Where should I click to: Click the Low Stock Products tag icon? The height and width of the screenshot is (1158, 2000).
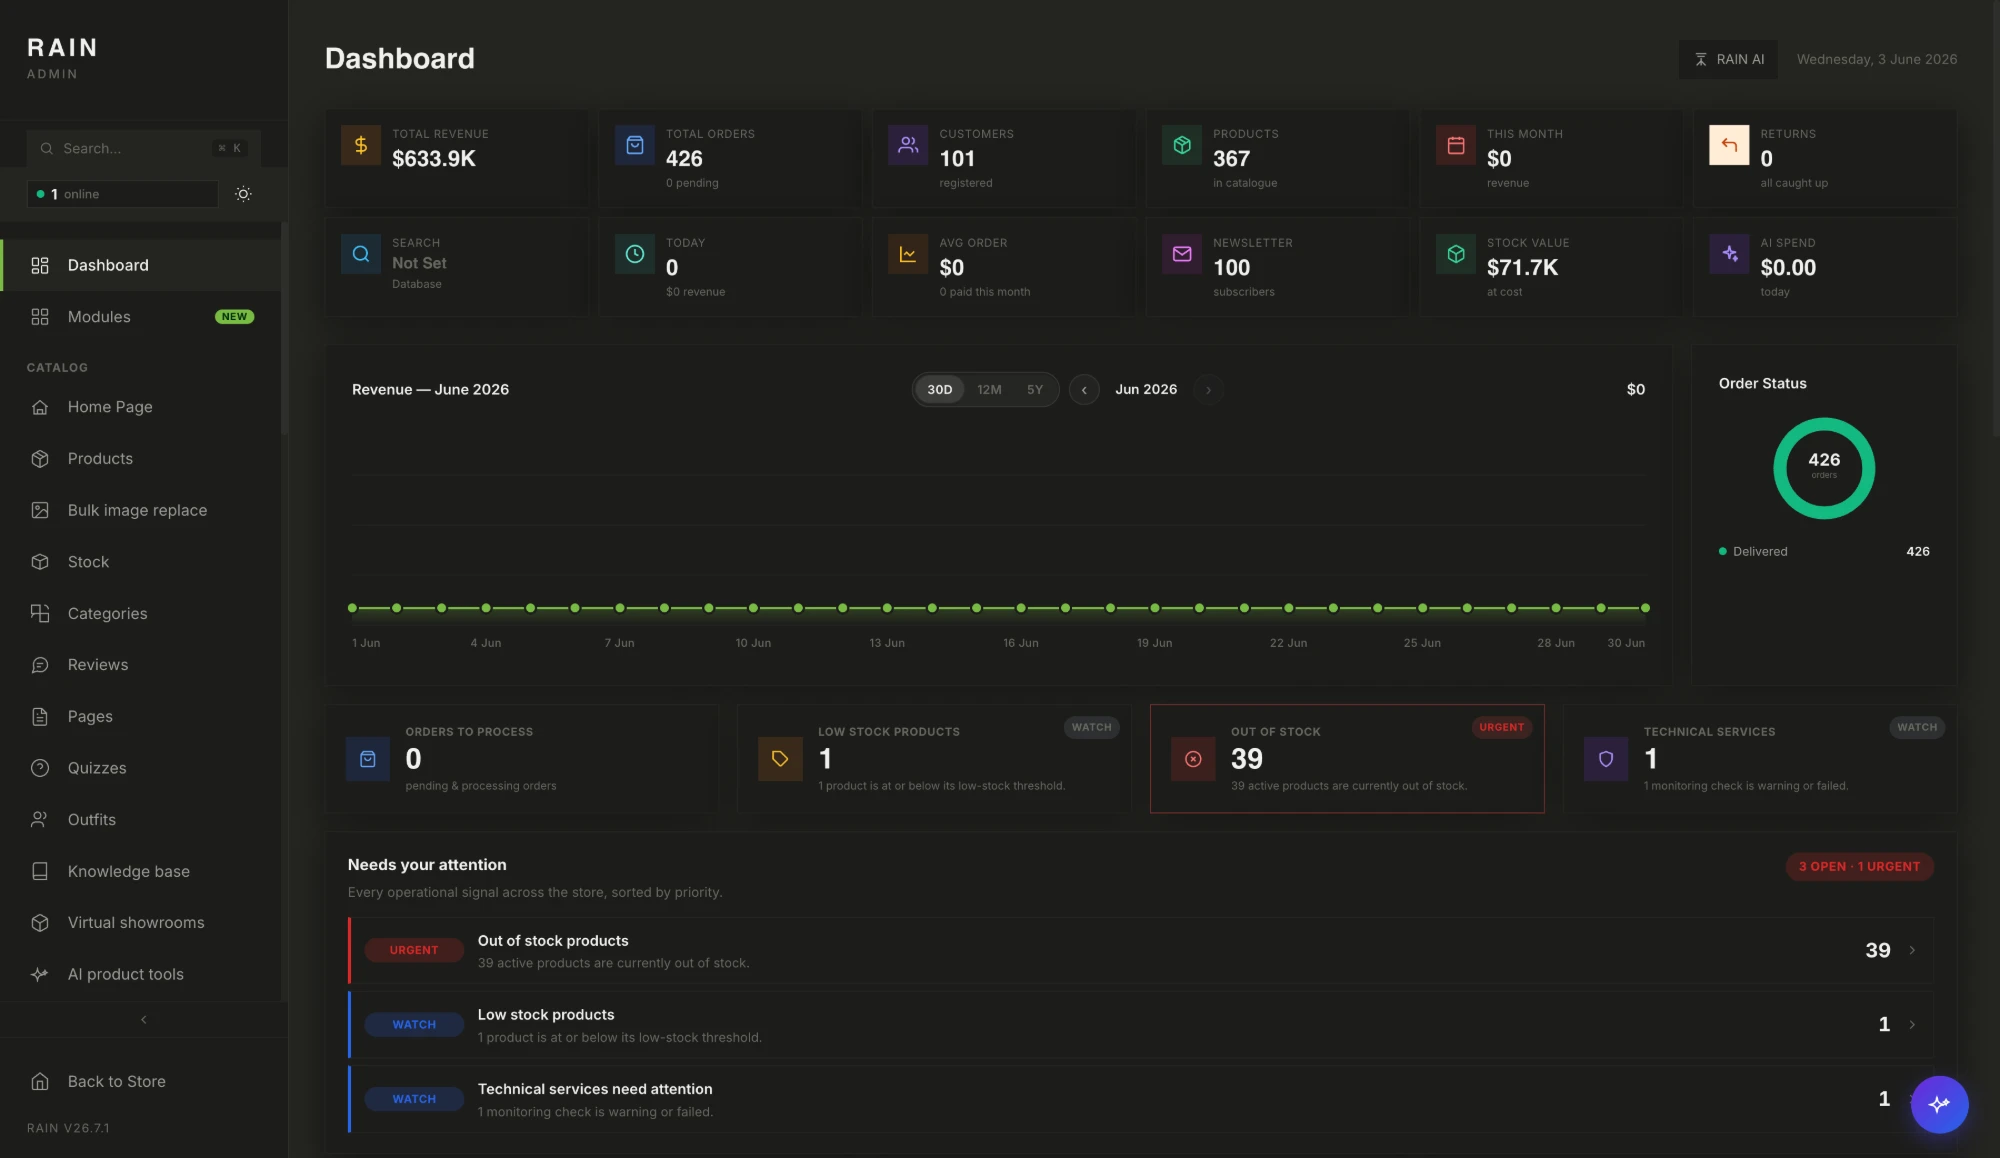coord(780,760)
